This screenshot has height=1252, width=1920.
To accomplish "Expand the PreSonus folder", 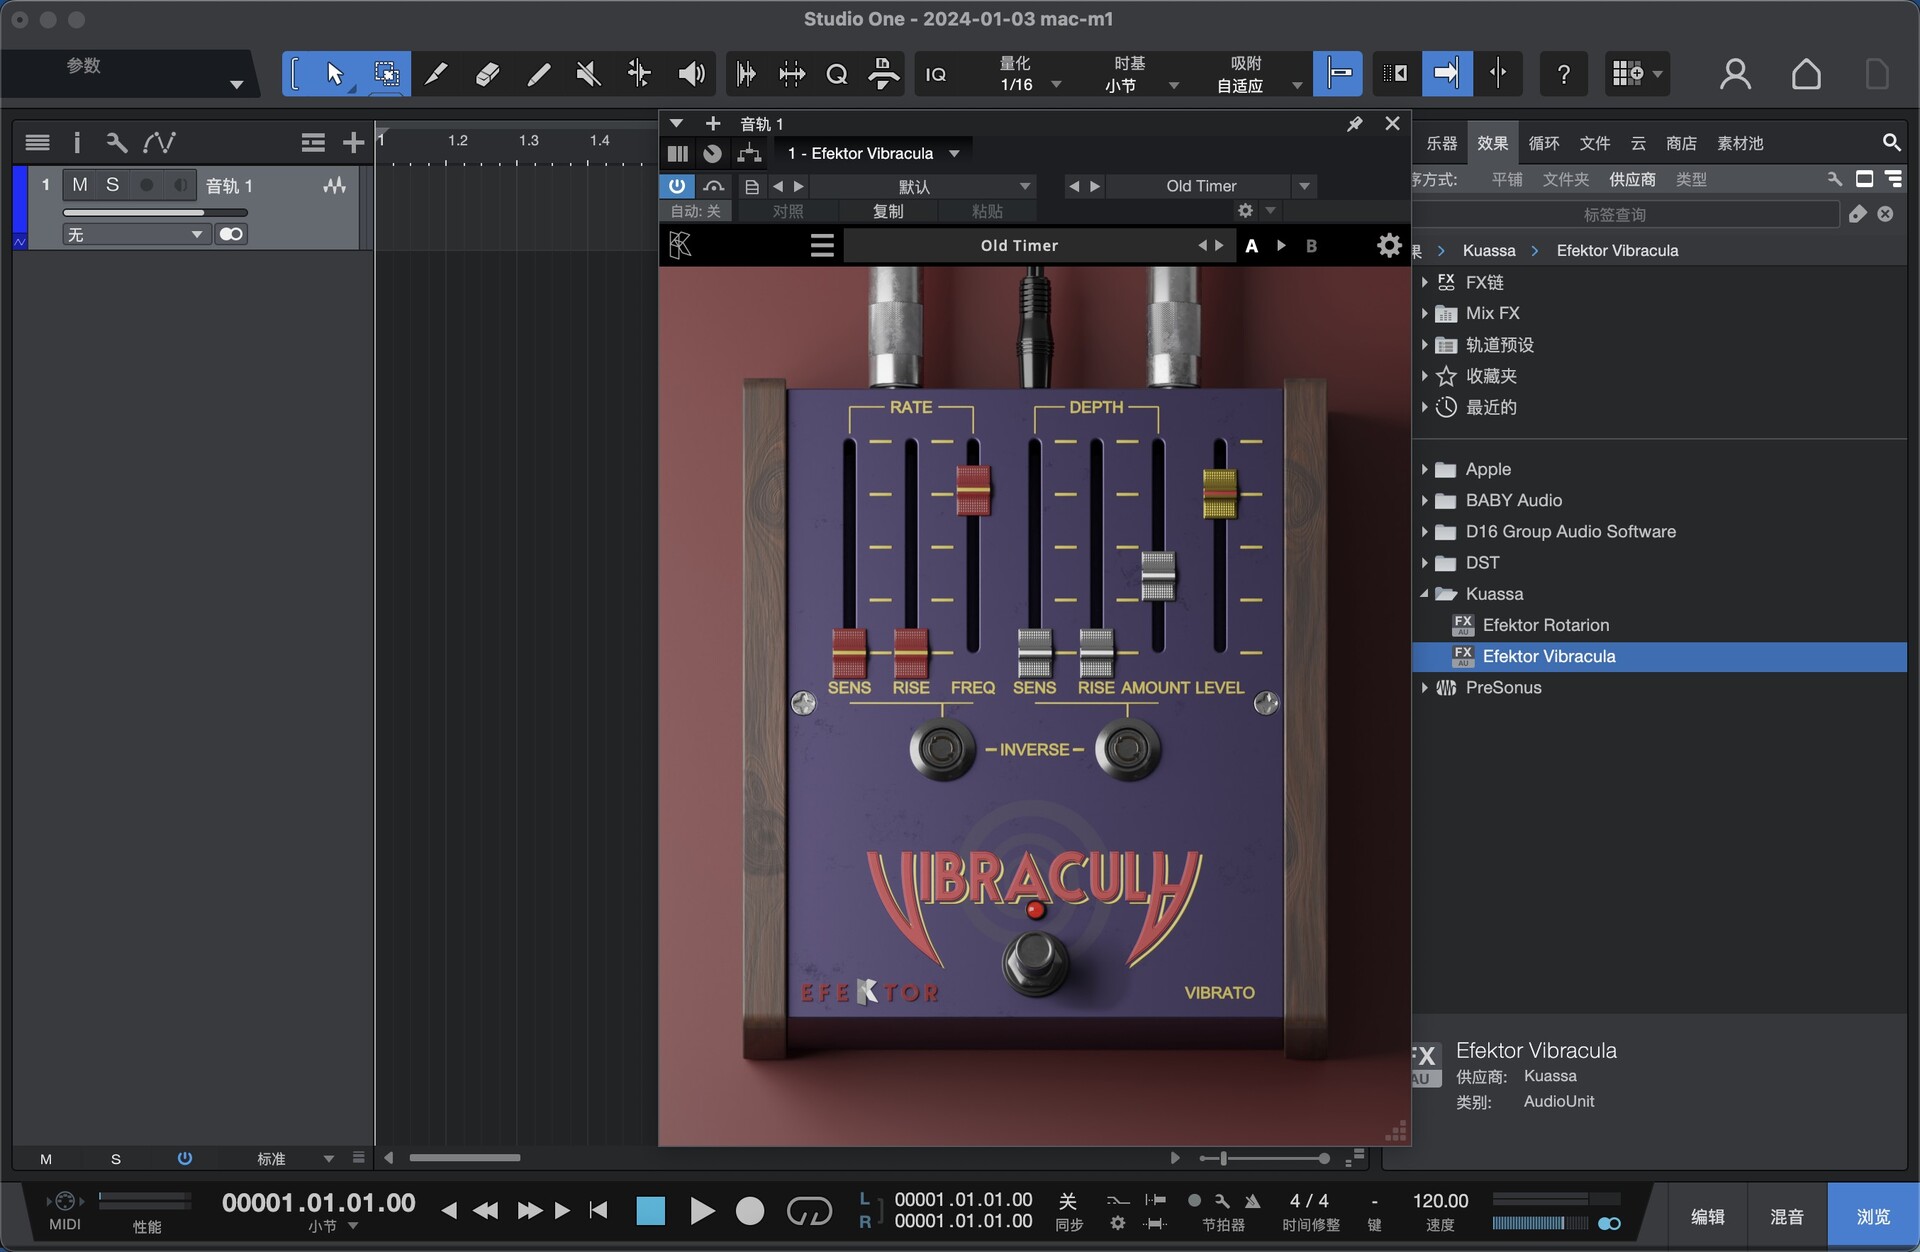I will click(1424, 688).
